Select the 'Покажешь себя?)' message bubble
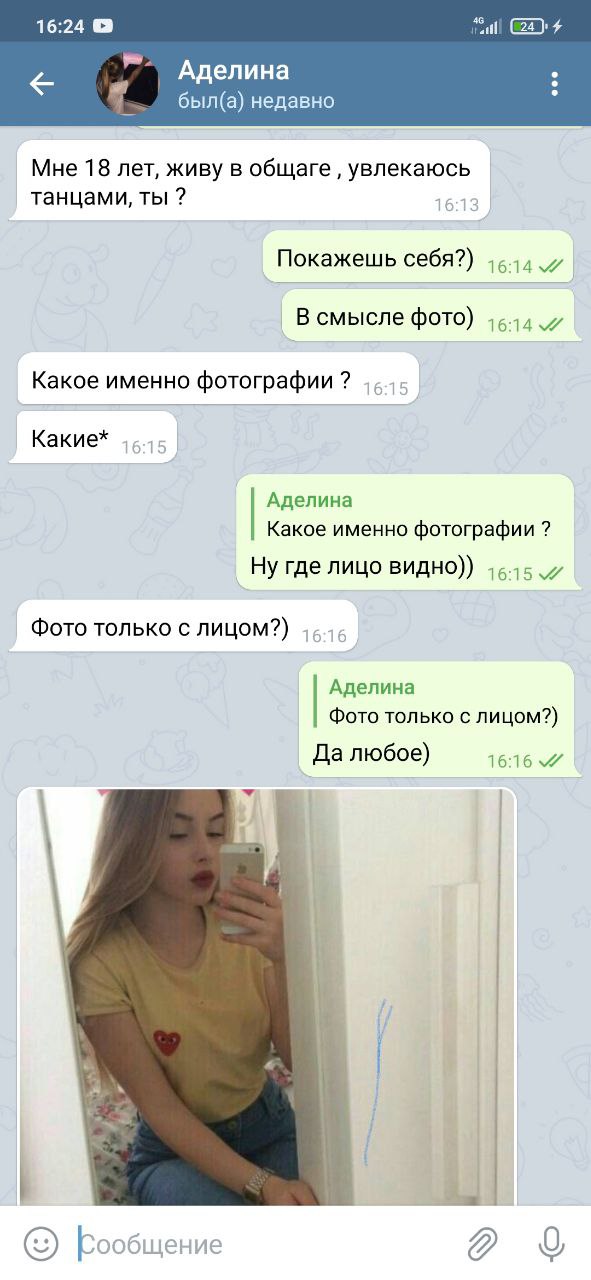This screenshot has width=591, height=1280. coord(418,258)
